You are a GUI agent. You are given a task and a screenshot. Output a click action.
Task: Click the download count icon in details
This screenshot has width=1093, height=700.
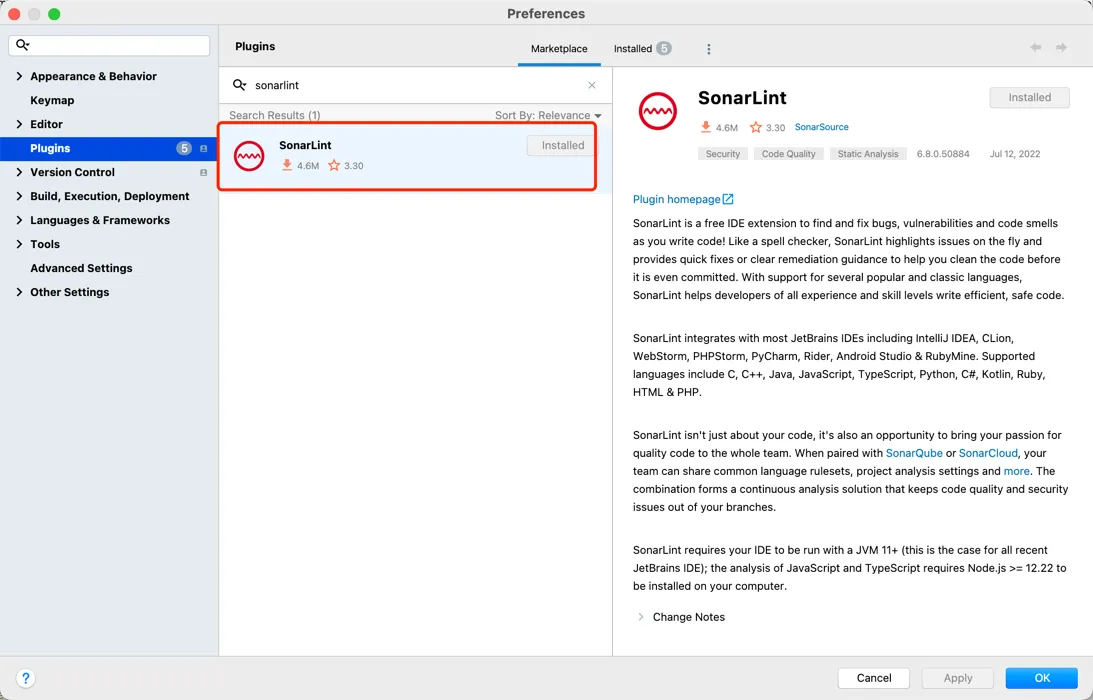[705, 127]
